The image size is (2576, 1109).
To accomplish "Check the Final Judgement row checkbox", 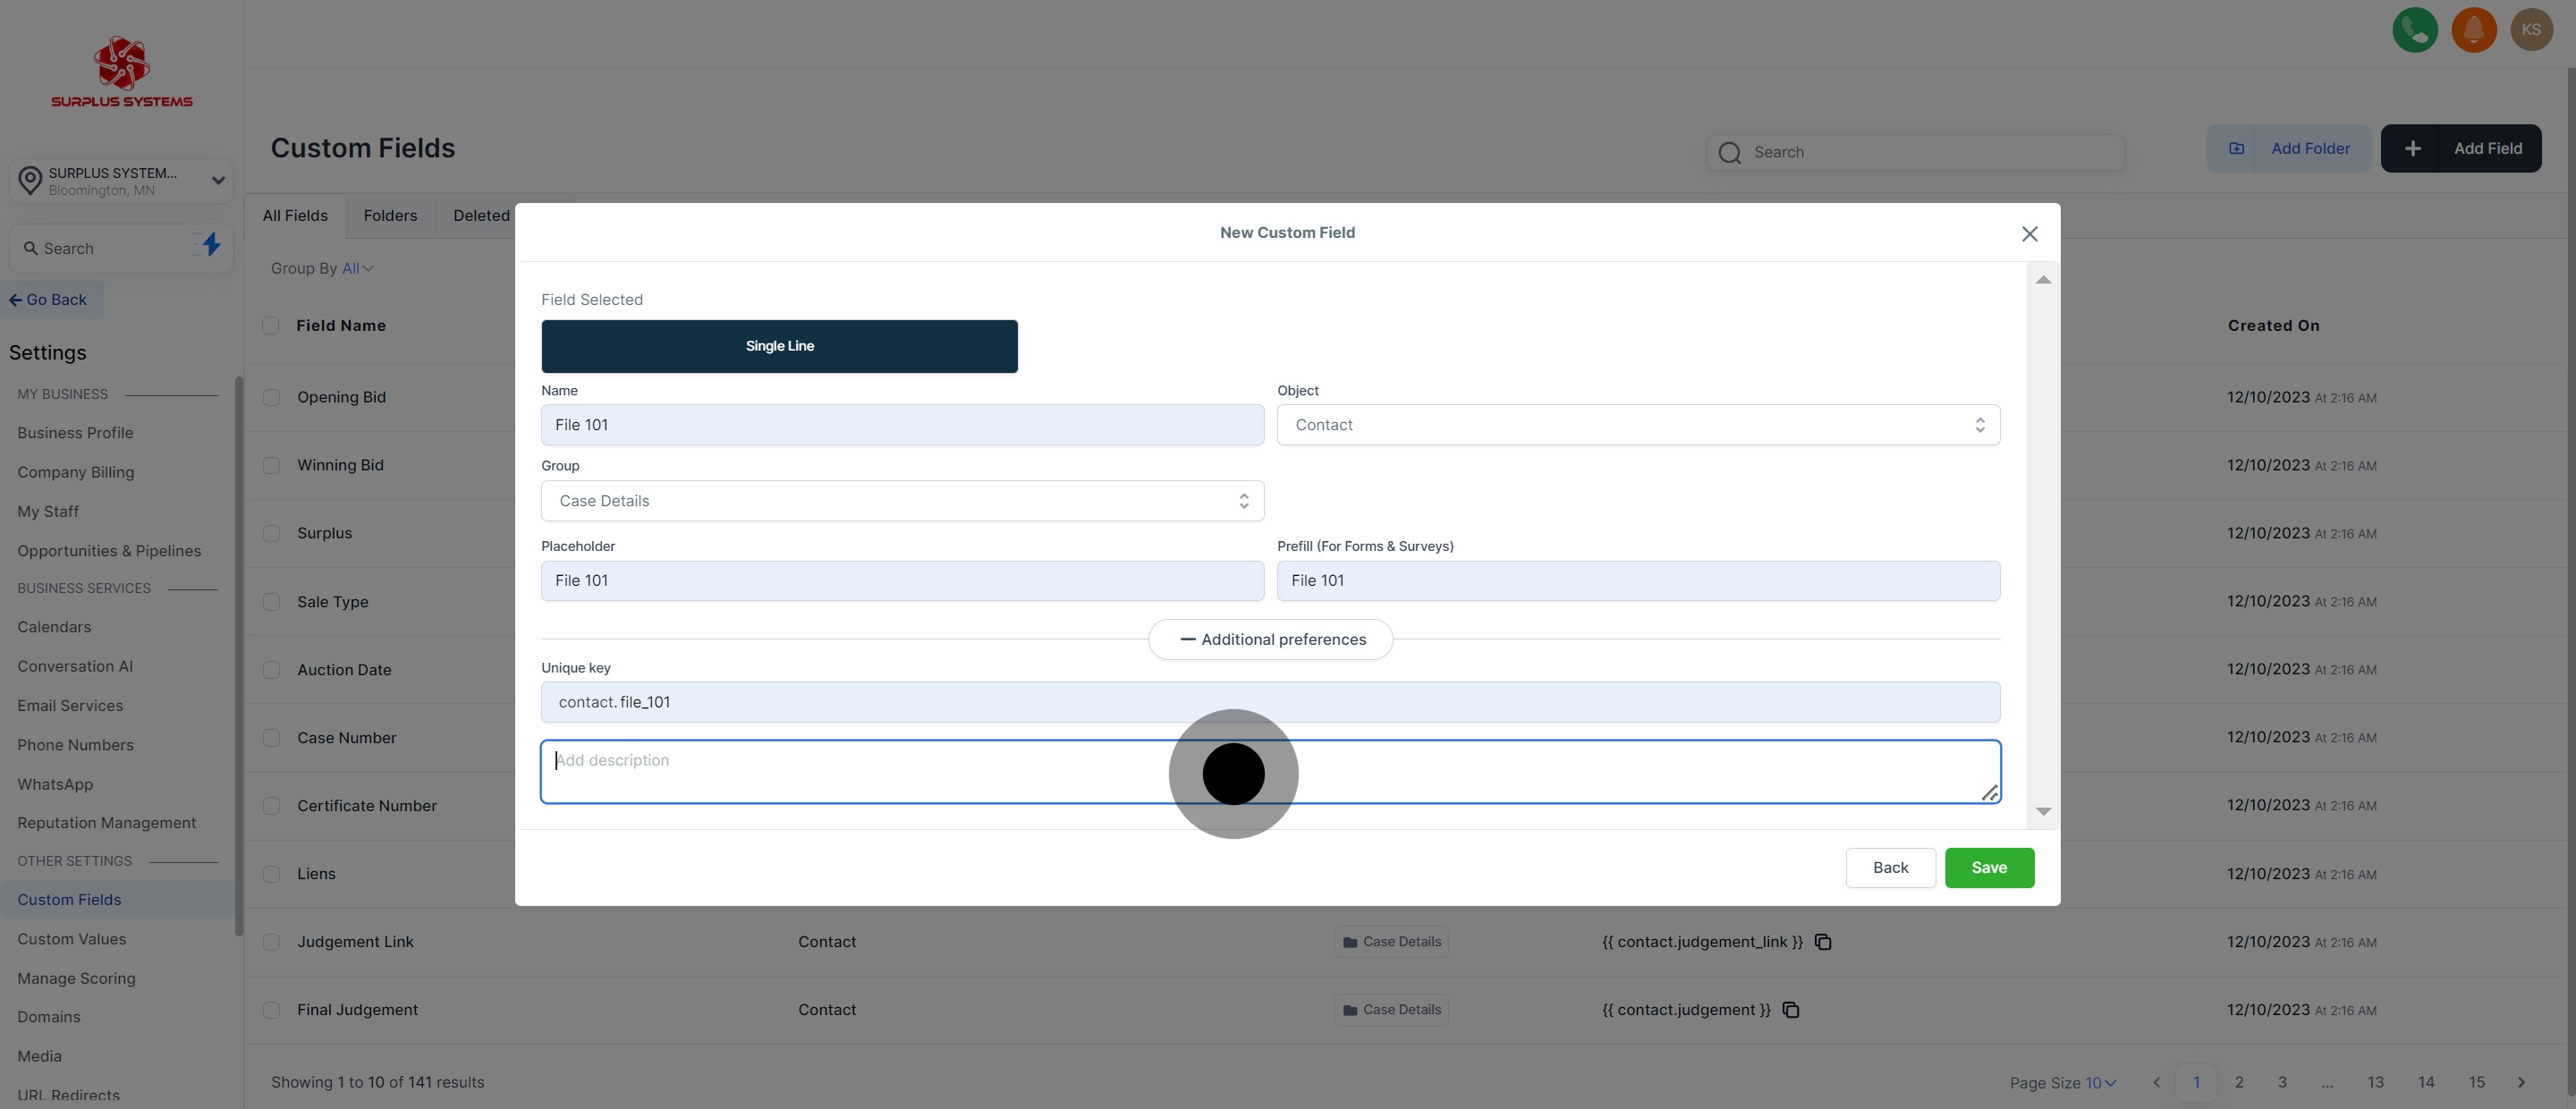I will click(x=271, y=1010).
